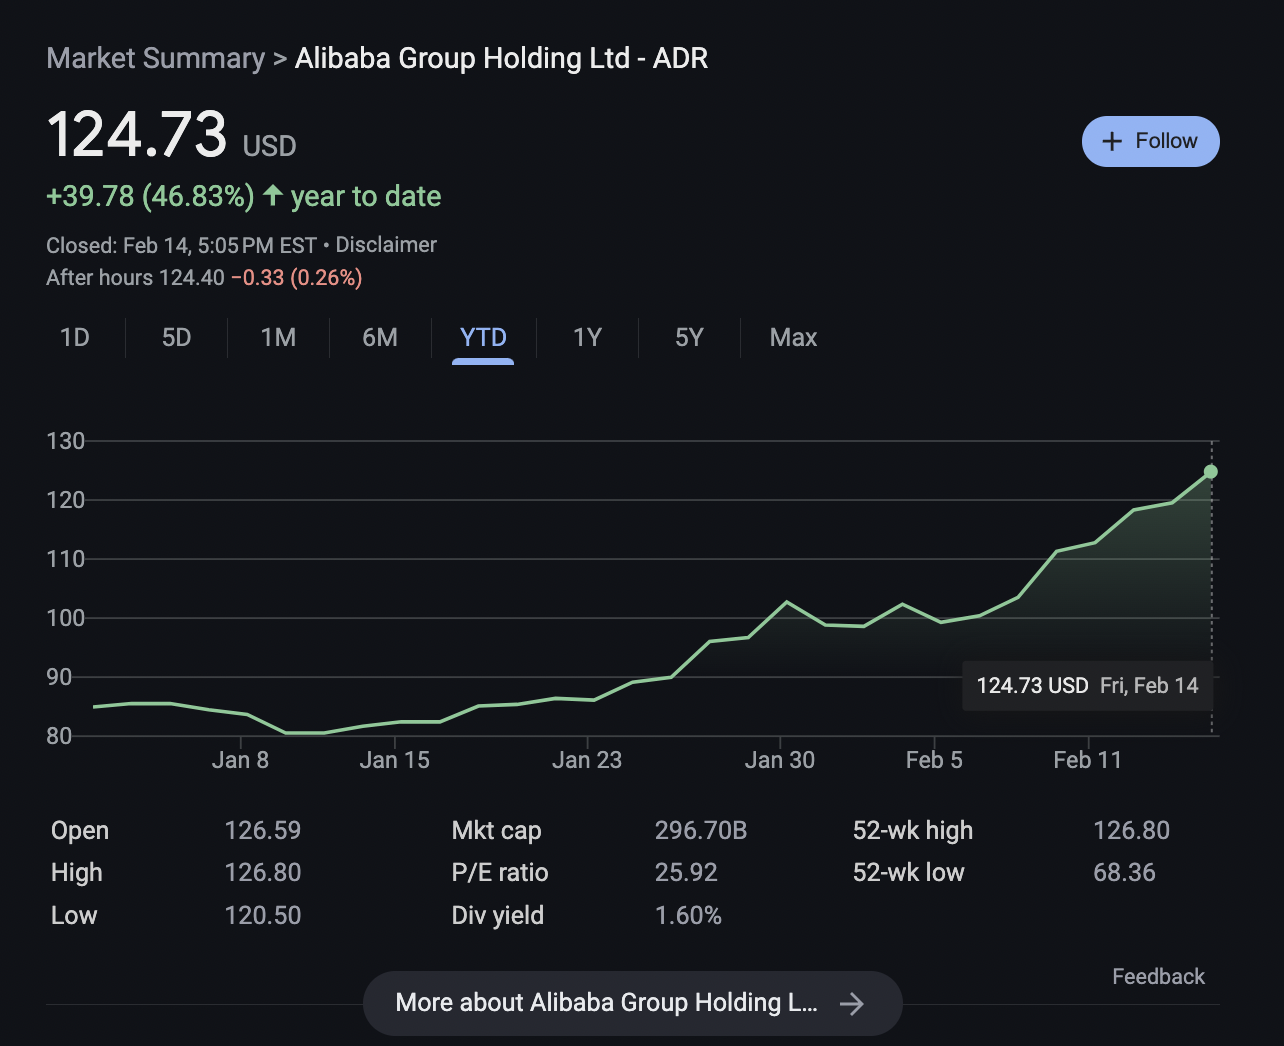Open the Feedback link
This screenshot has height=1046, width=1284.
point(1158,976)
